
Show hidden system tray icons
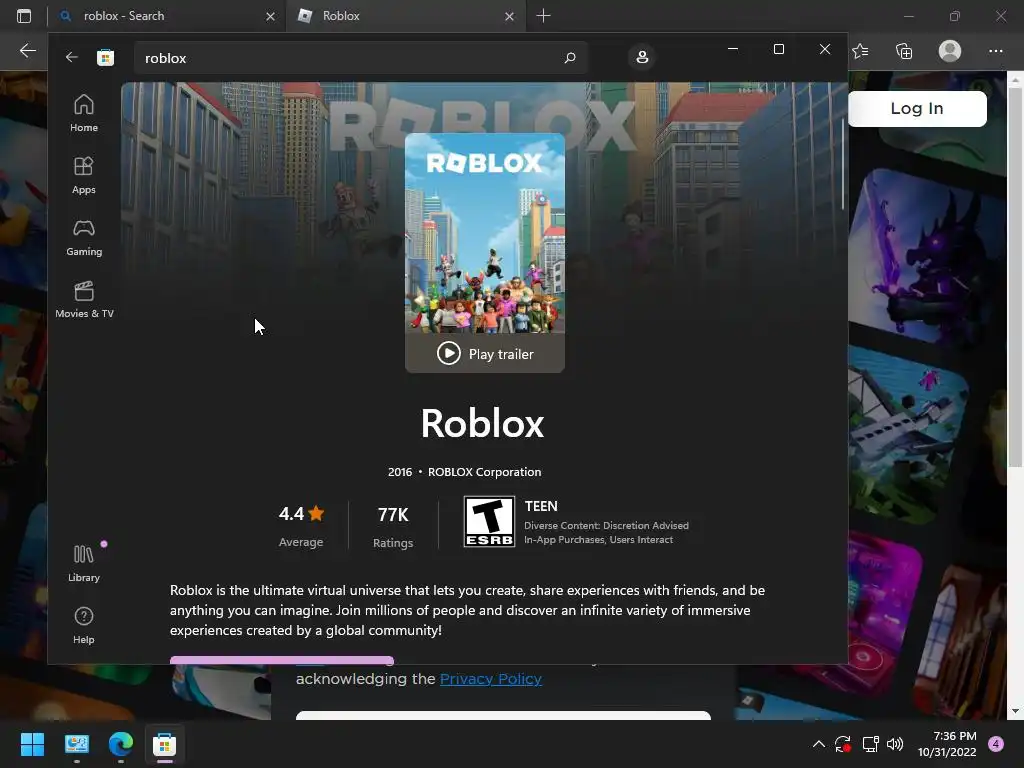(x=818, y=744)
